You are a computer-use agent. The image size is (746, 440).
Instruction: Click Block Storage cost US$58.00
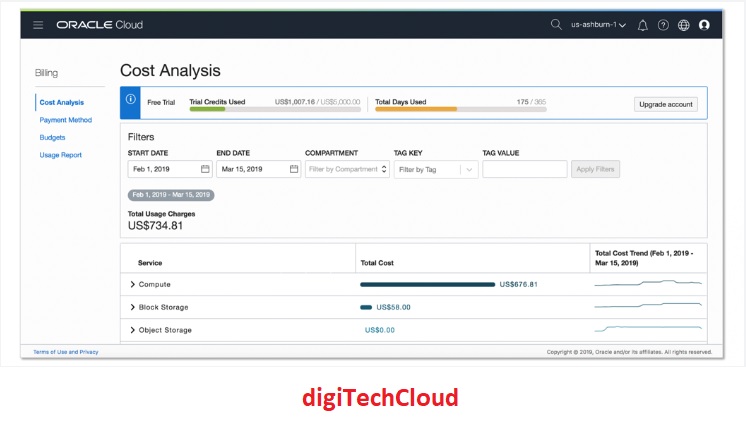pyautogui.click(x=393, y=307)
